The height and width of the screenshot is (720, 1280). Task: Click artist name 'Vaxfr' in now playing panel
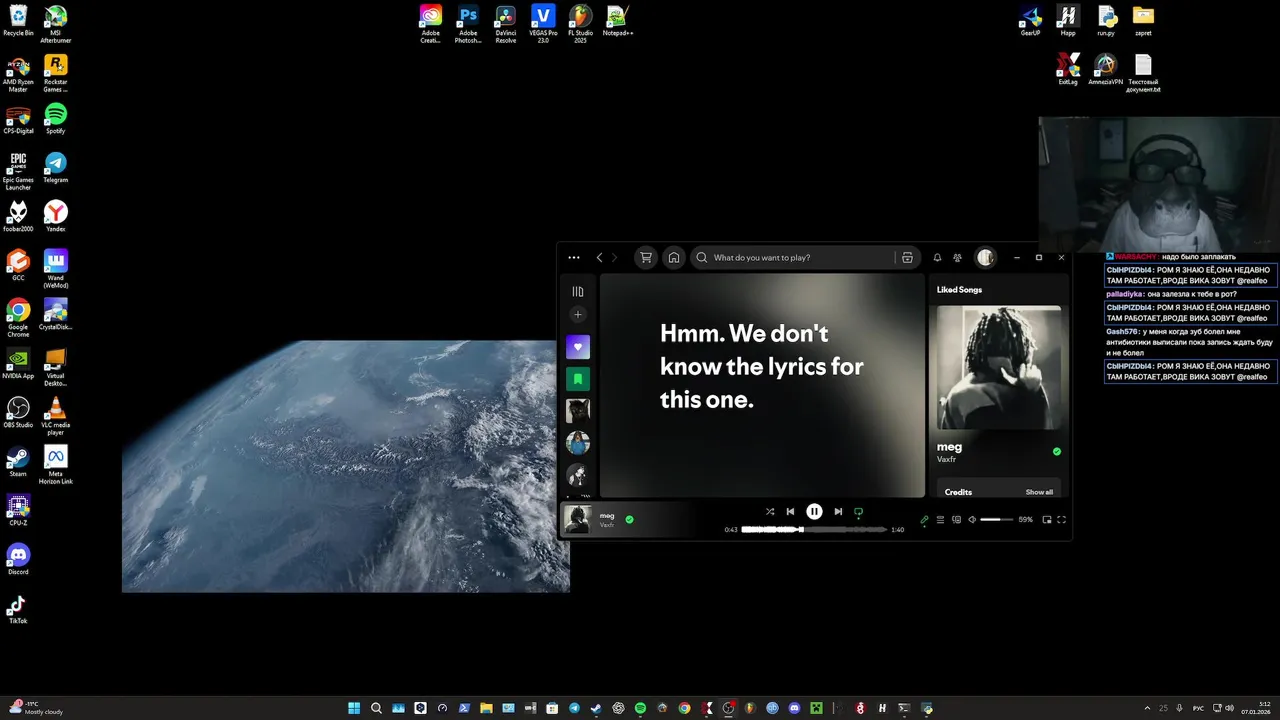pos(946,460)
